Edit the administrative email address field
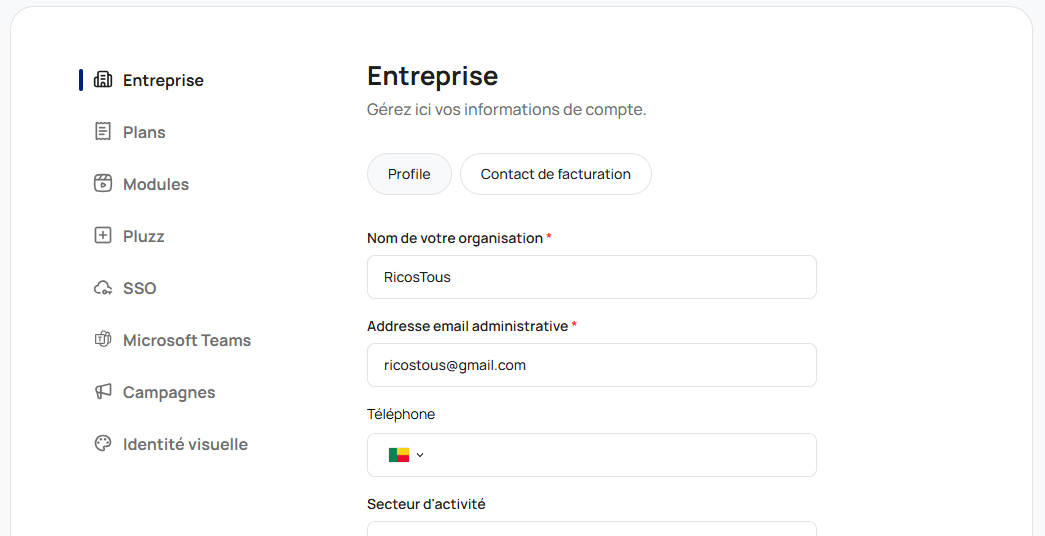The width and height of the screenshot is (1045, 536). [592, 365]
